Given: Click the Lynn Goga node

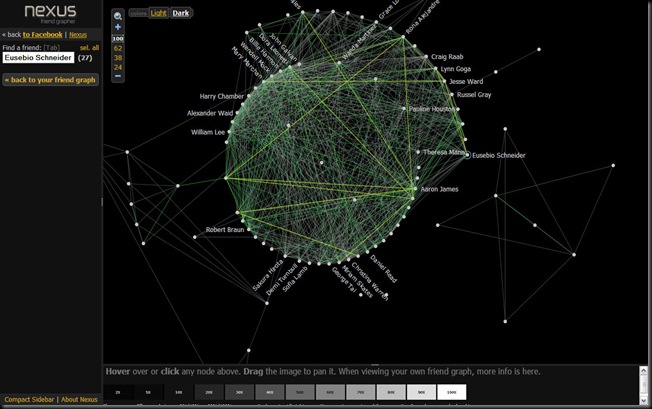Looking at the screenshot, I should (x=435, y=69).
